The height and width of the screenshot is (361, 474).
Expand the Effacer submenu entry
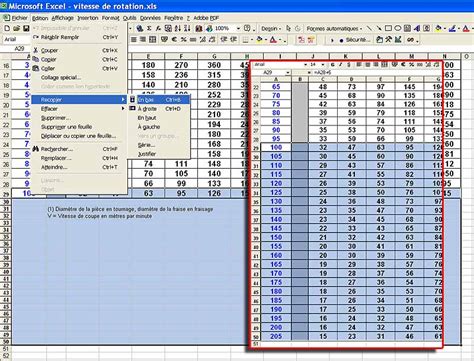coord(79,109)
